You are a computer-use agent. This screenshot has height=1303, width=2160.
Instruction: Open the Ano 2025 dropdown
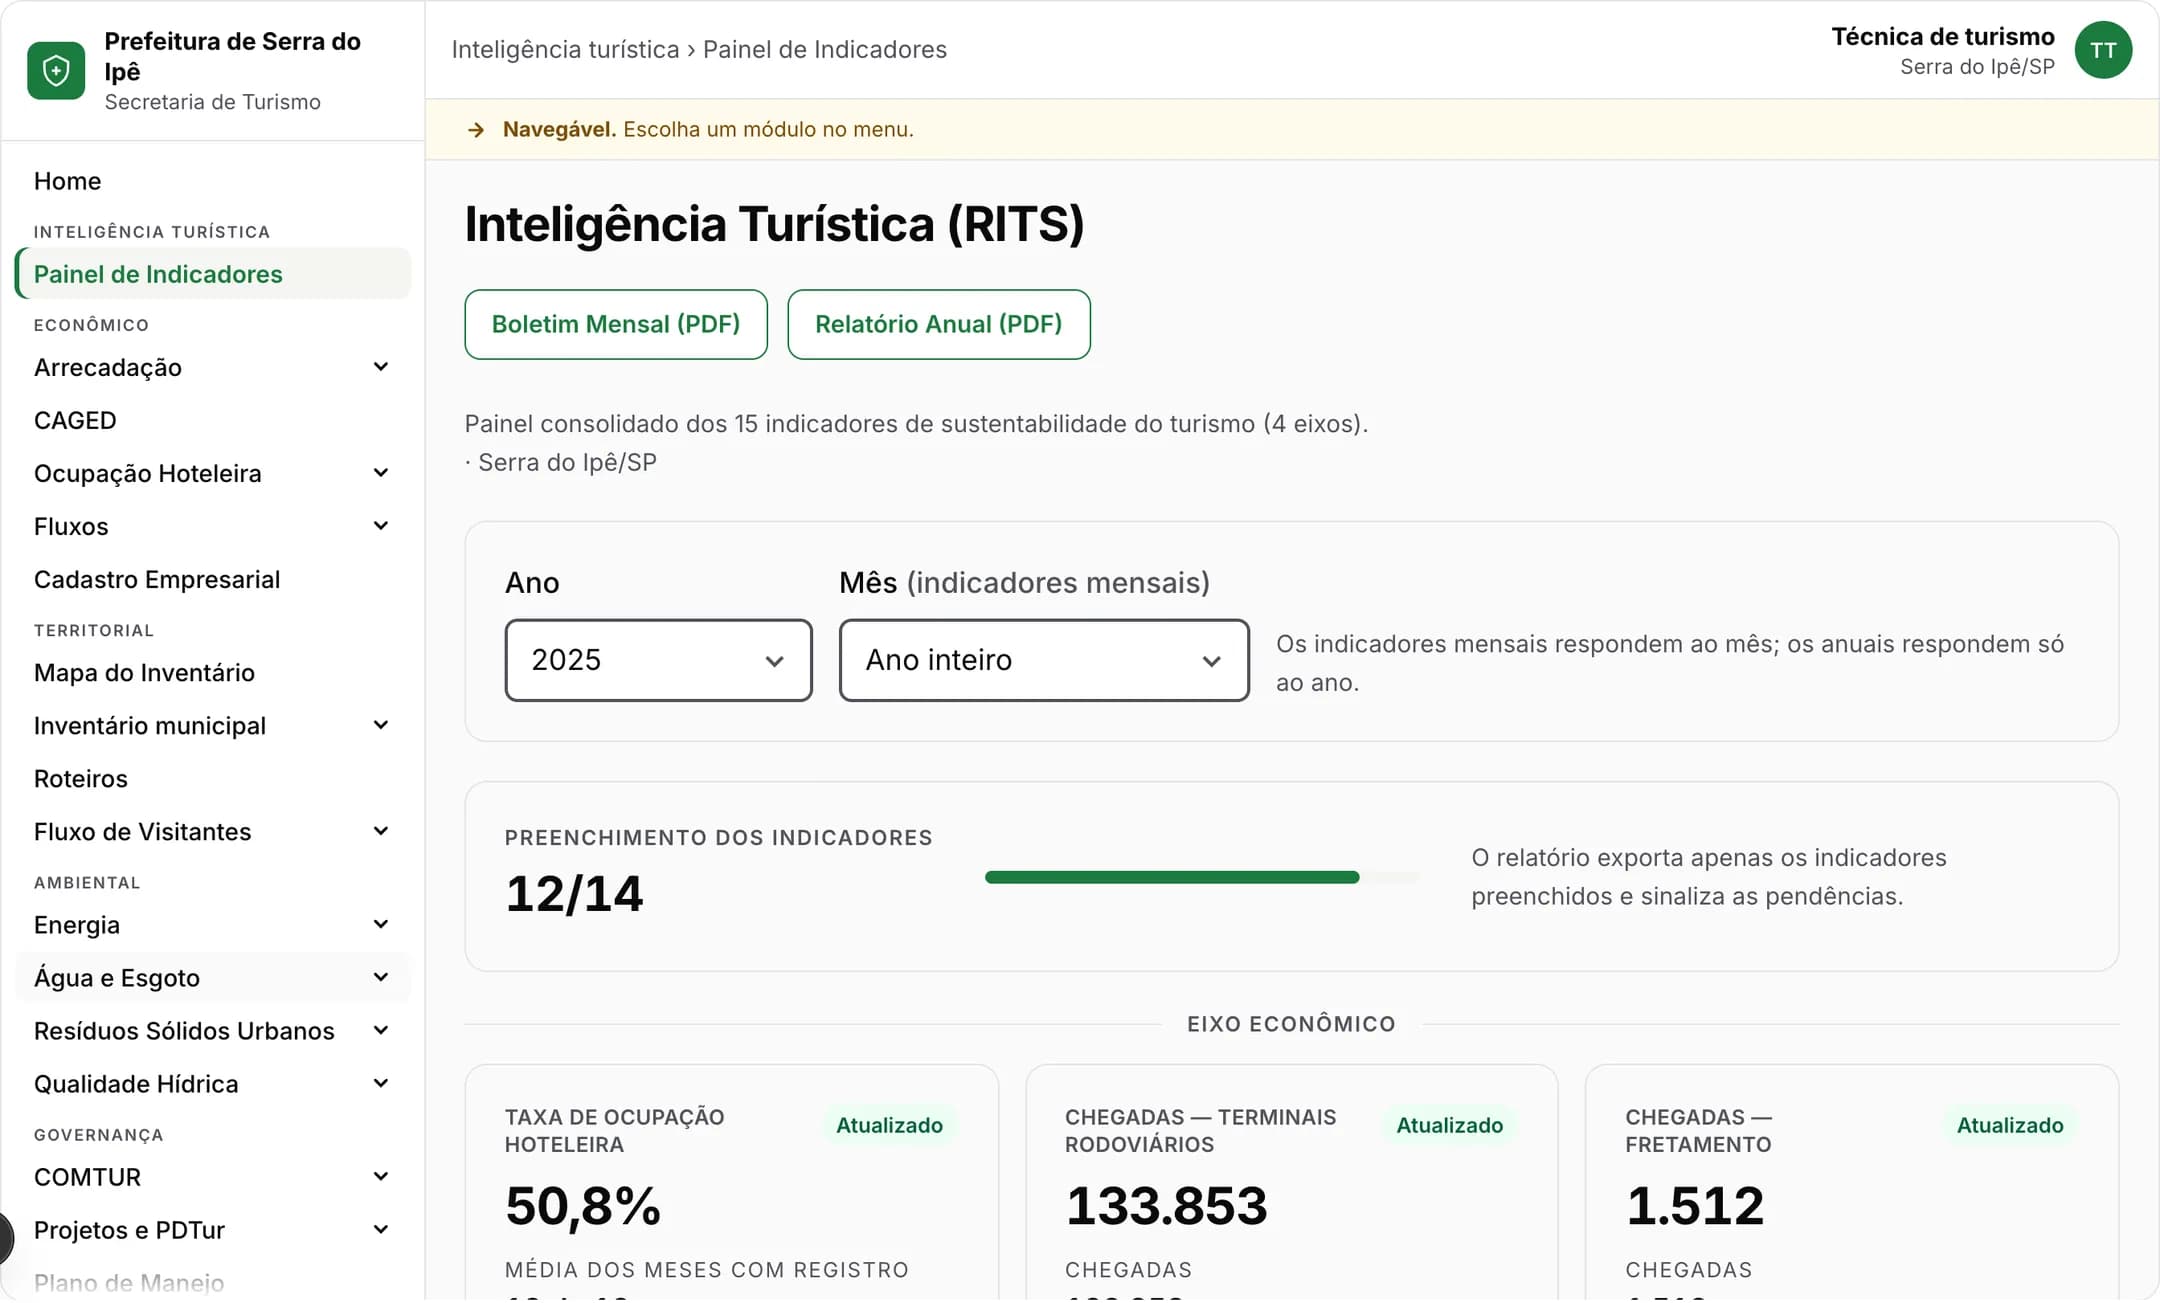[658, 660]
